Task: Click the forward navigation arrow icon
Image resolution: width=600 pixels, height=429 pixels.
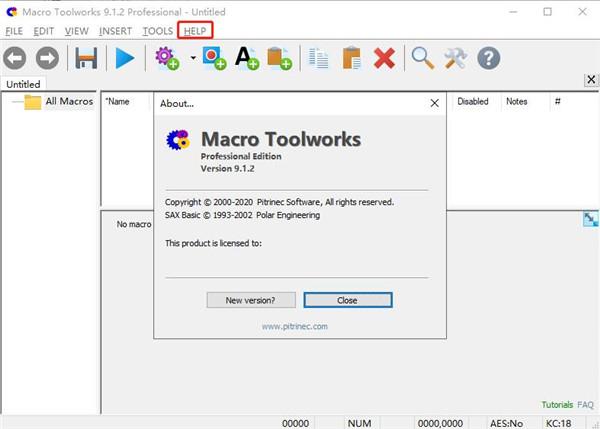Action: coord(47,58)
